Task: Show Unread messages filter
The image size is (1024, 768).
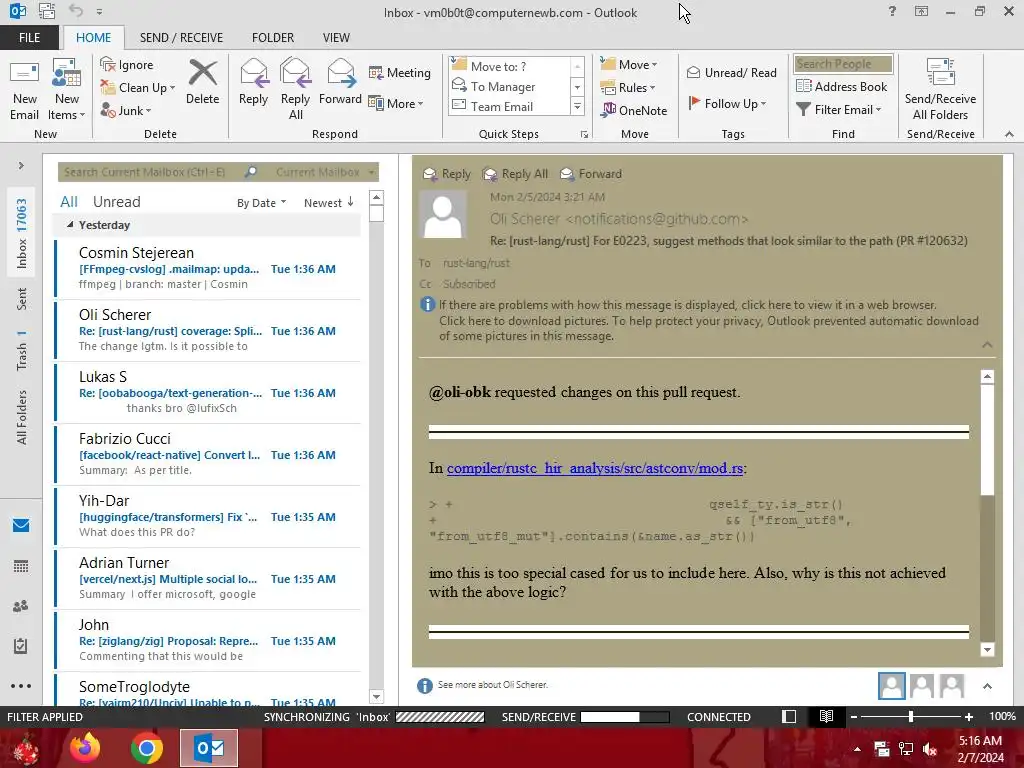Action: [116, 202]
